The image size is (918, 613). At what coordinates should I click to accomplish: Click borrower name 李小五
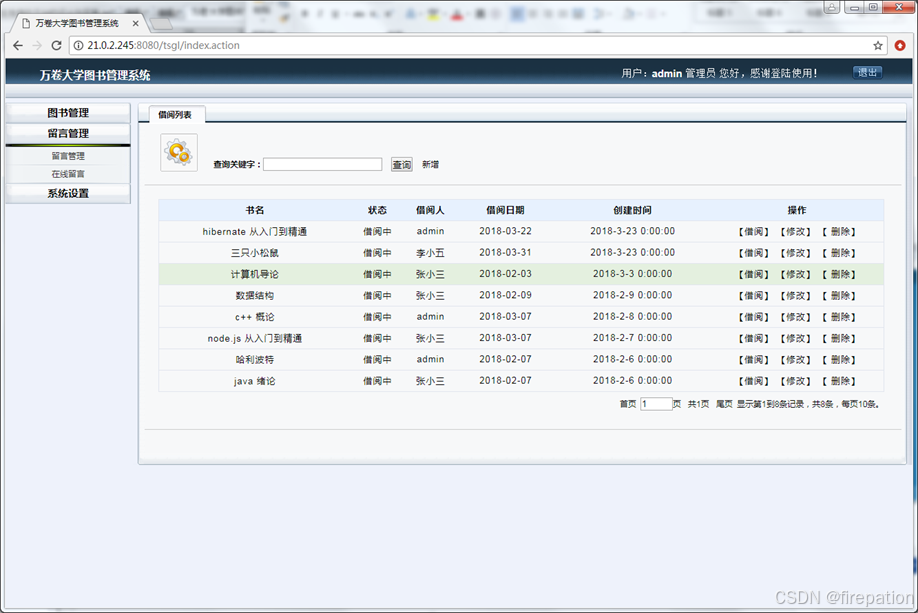tap(430, 253)
